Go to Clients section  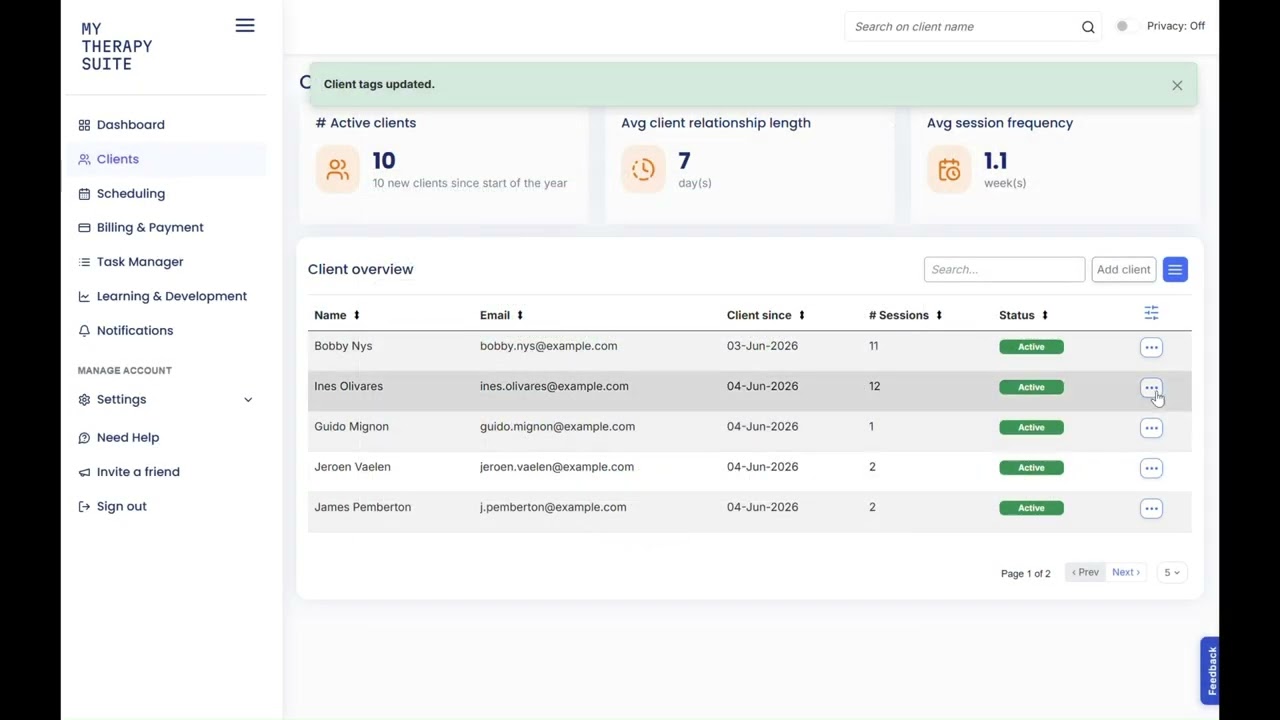(118, 159)
